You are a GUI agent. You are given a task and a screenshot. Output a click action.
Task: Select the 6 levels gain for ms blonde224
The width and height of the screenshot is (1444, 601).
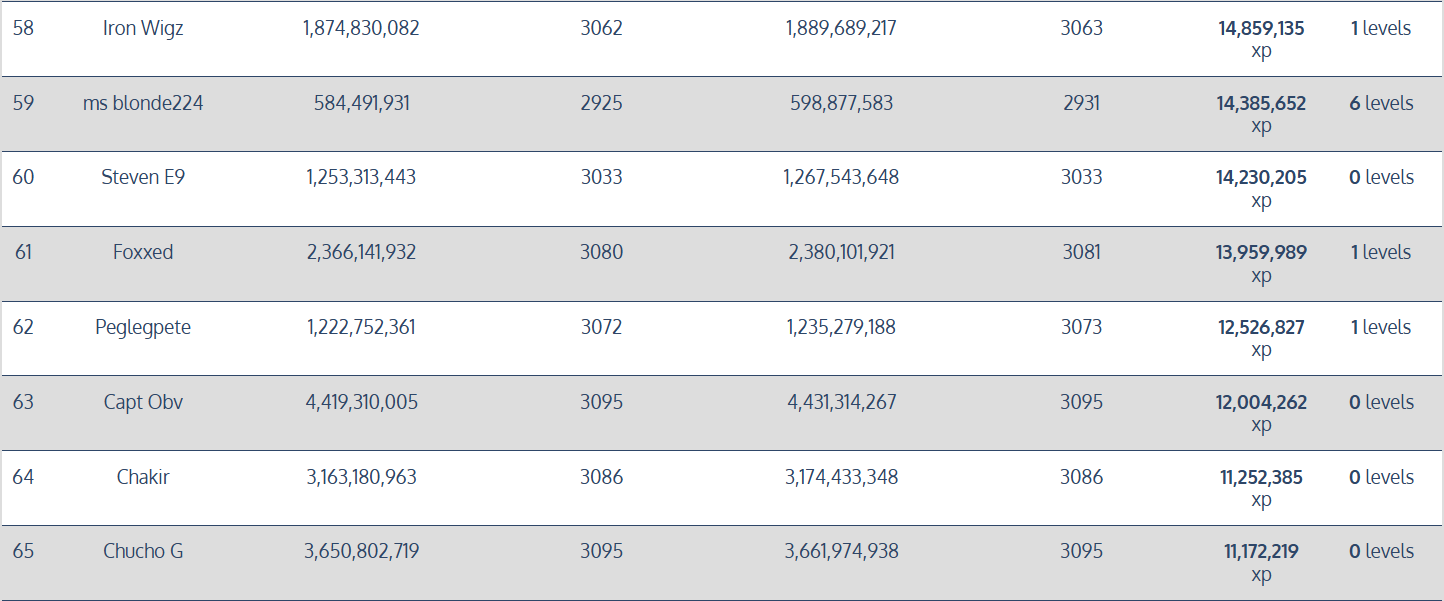(1381, 103)
